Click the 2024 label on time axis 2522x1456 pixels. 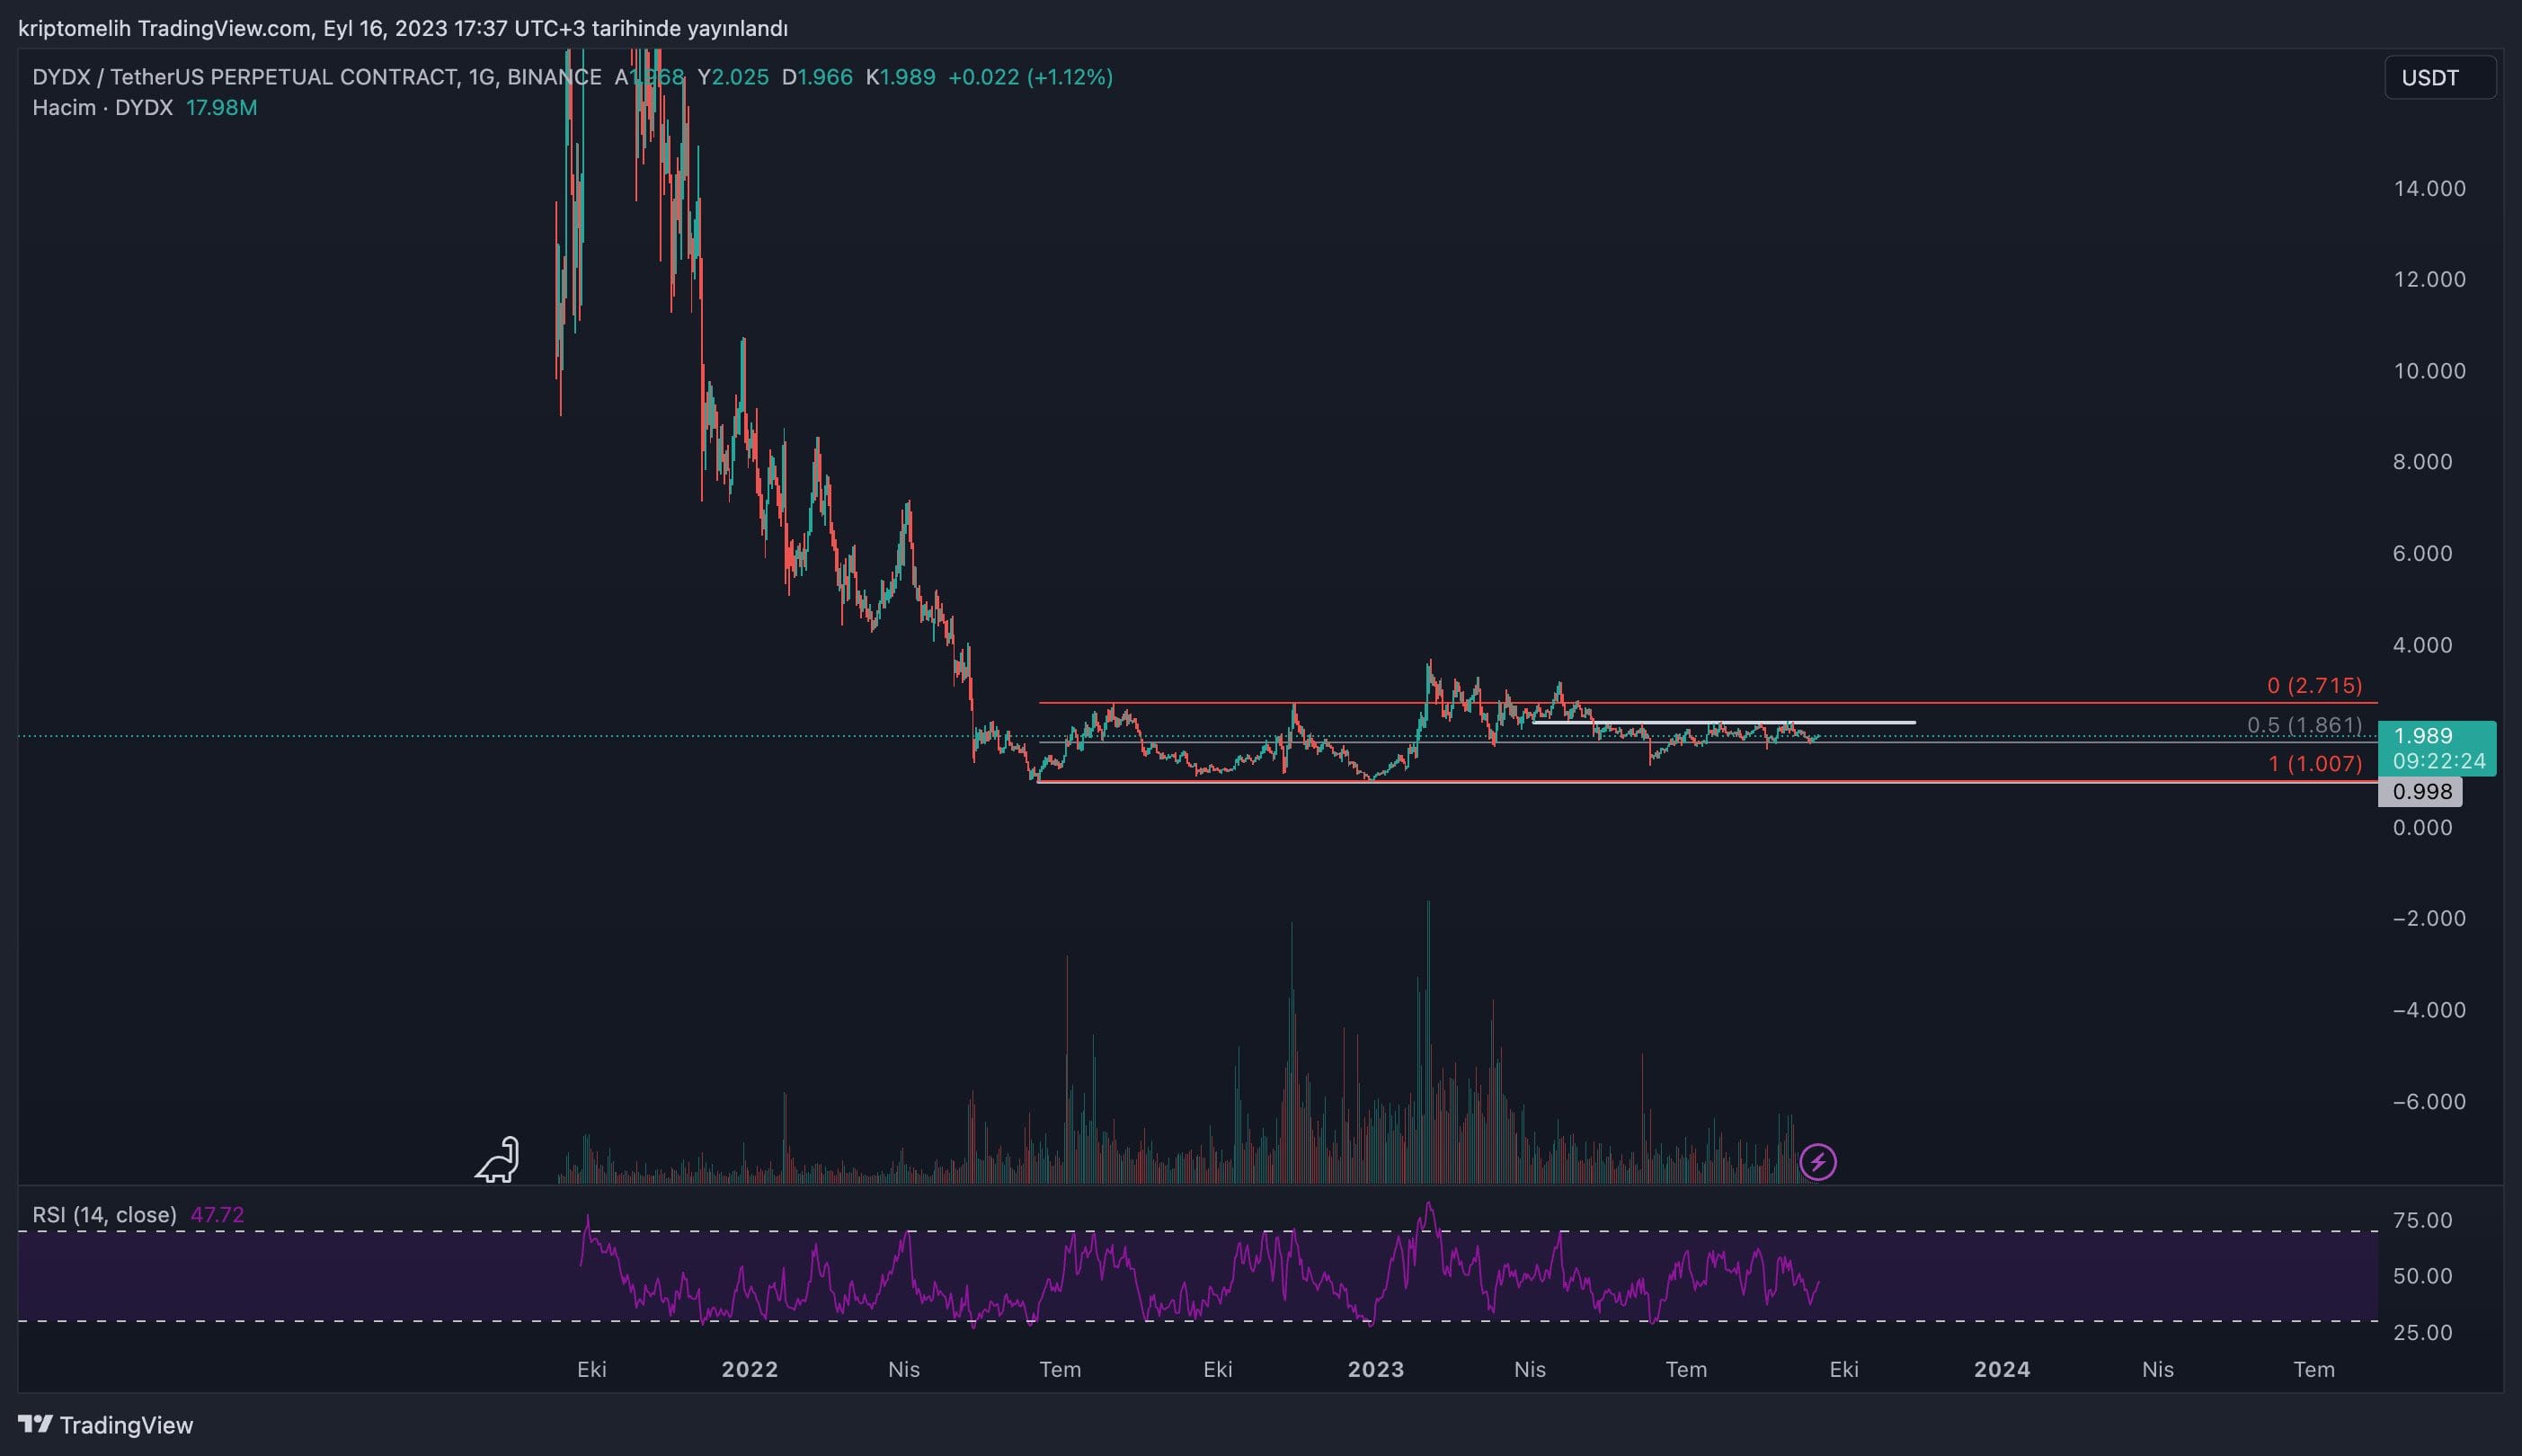pos(2002,1370)
